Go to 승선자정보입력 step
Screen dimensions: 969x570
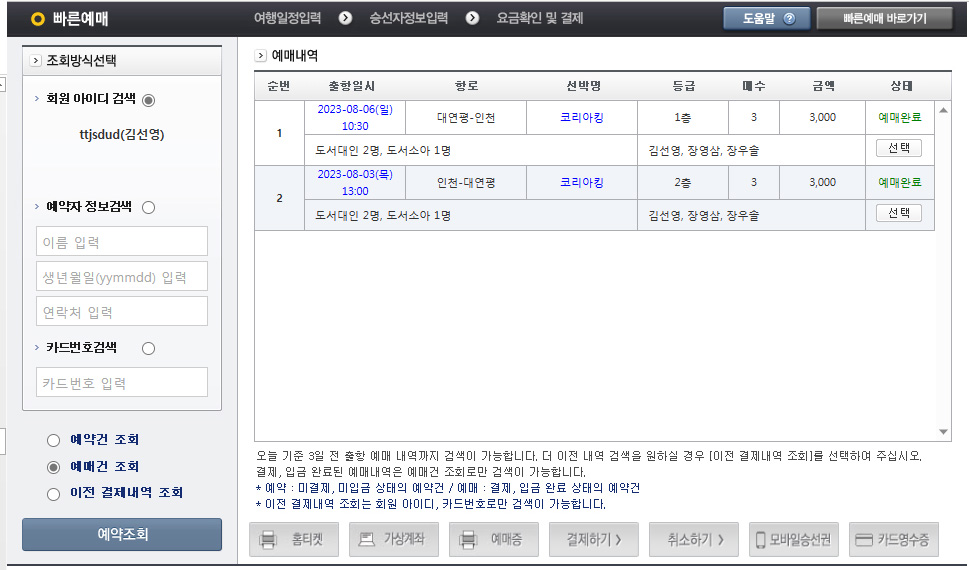pyautogui.click(x=408, y=18)
